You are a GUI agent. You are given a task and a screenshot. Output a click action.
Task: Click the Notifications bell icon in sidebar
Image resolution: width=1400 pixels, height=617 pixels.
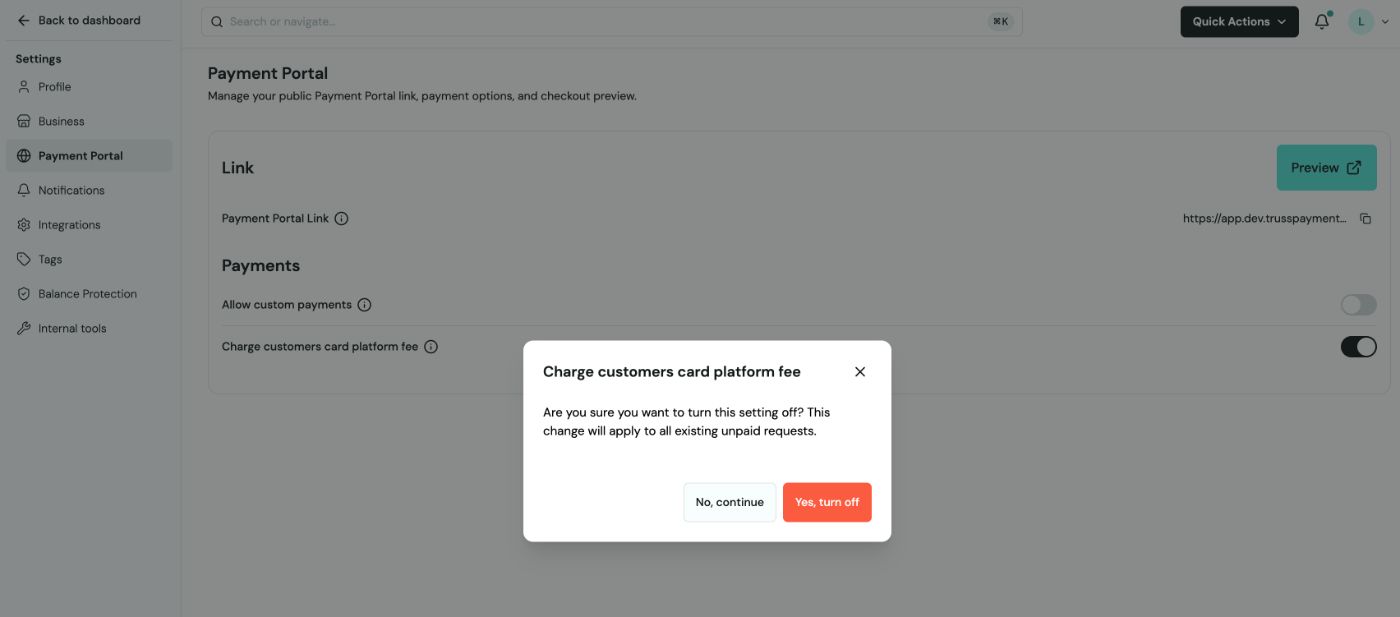click(x=24, y=190)
